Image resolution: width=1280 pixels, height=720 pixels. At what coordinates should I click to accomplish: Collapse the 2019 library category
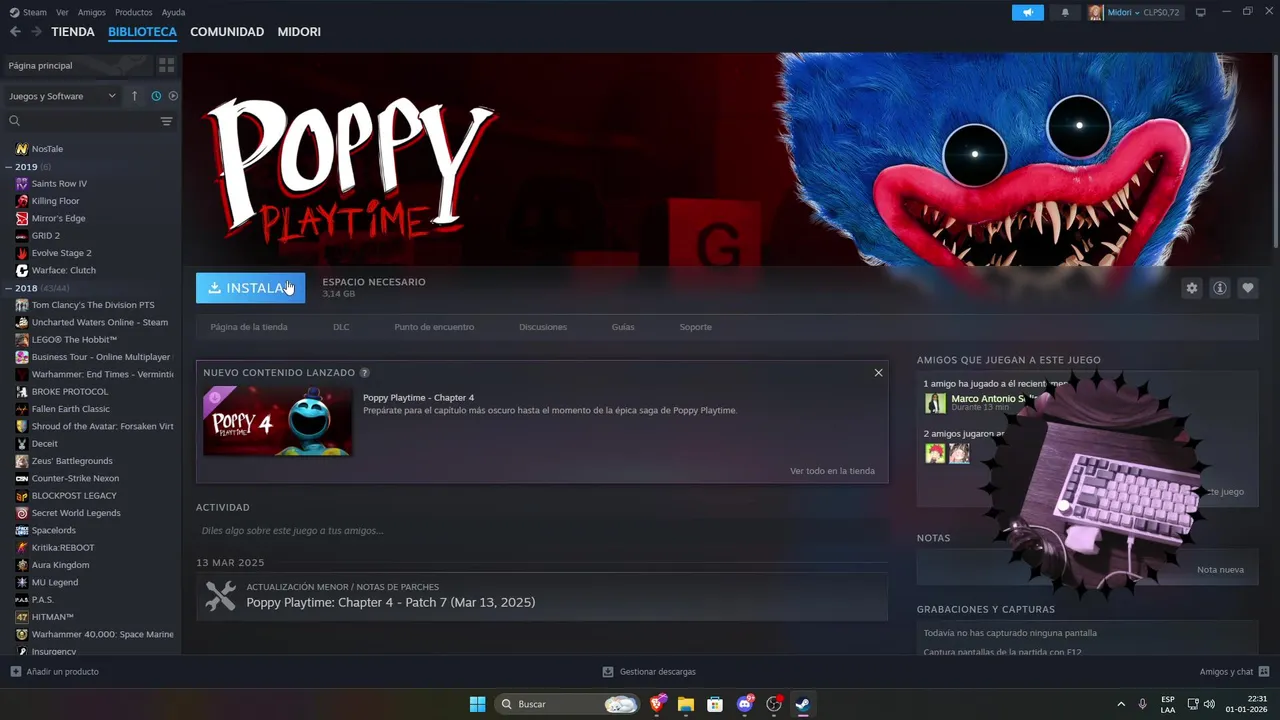(x=9, y=167)
